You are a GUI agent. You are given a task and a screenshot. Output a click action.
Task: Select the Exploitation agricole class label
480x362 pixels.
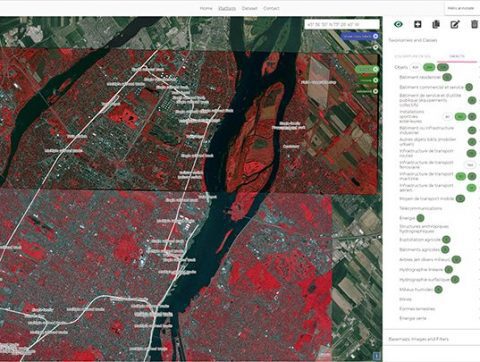click(420, 240)
